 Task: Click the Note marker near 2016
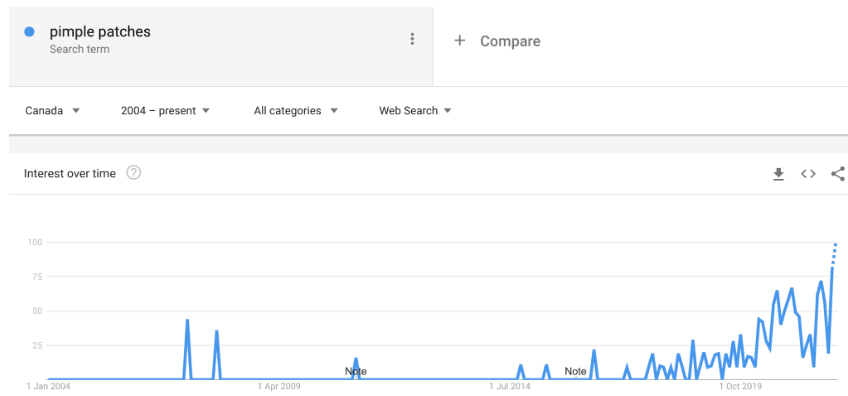(x=575, y=372)
